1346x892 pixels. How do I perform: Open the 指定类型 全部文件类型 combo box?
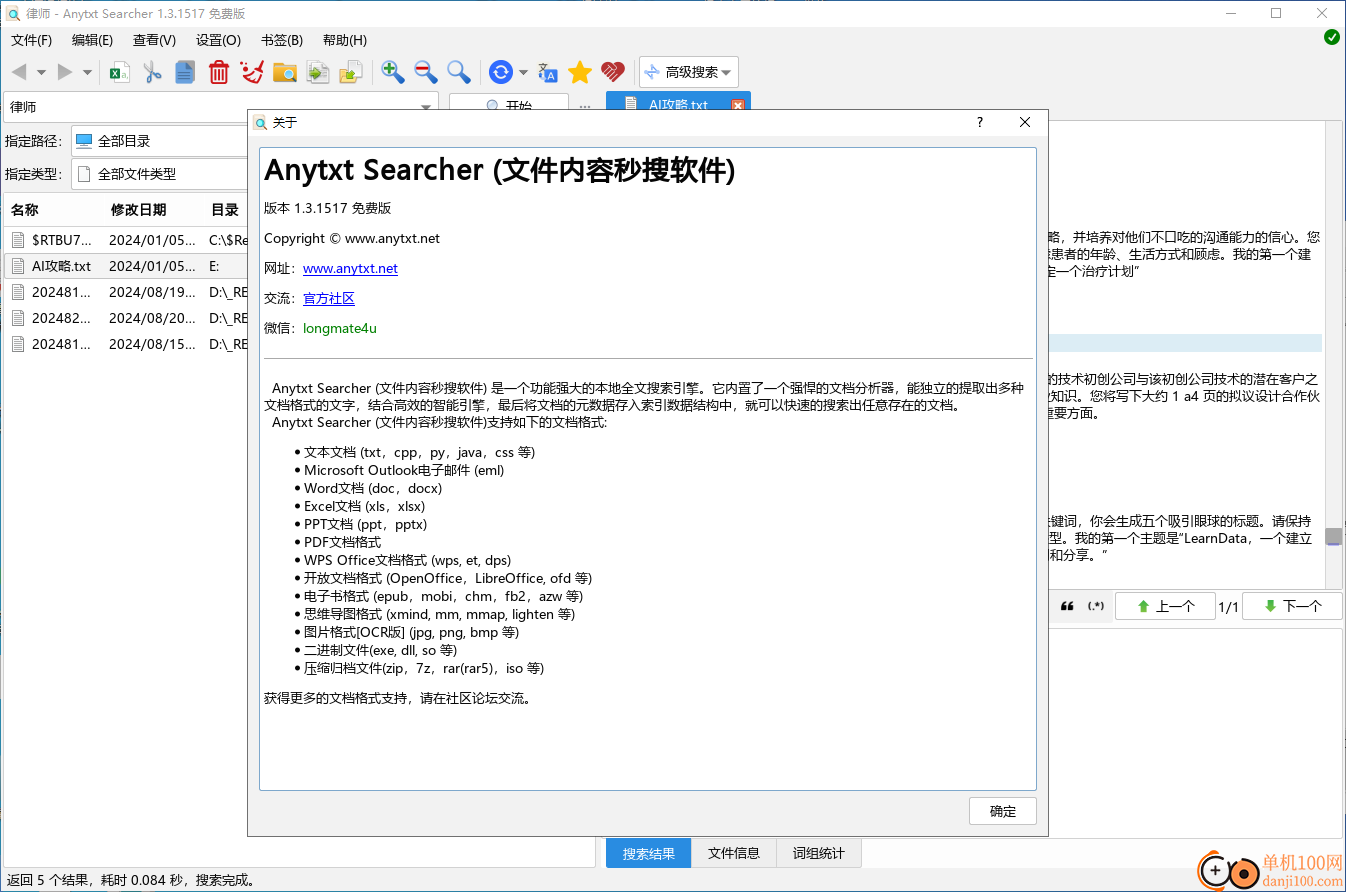[159, 174]
